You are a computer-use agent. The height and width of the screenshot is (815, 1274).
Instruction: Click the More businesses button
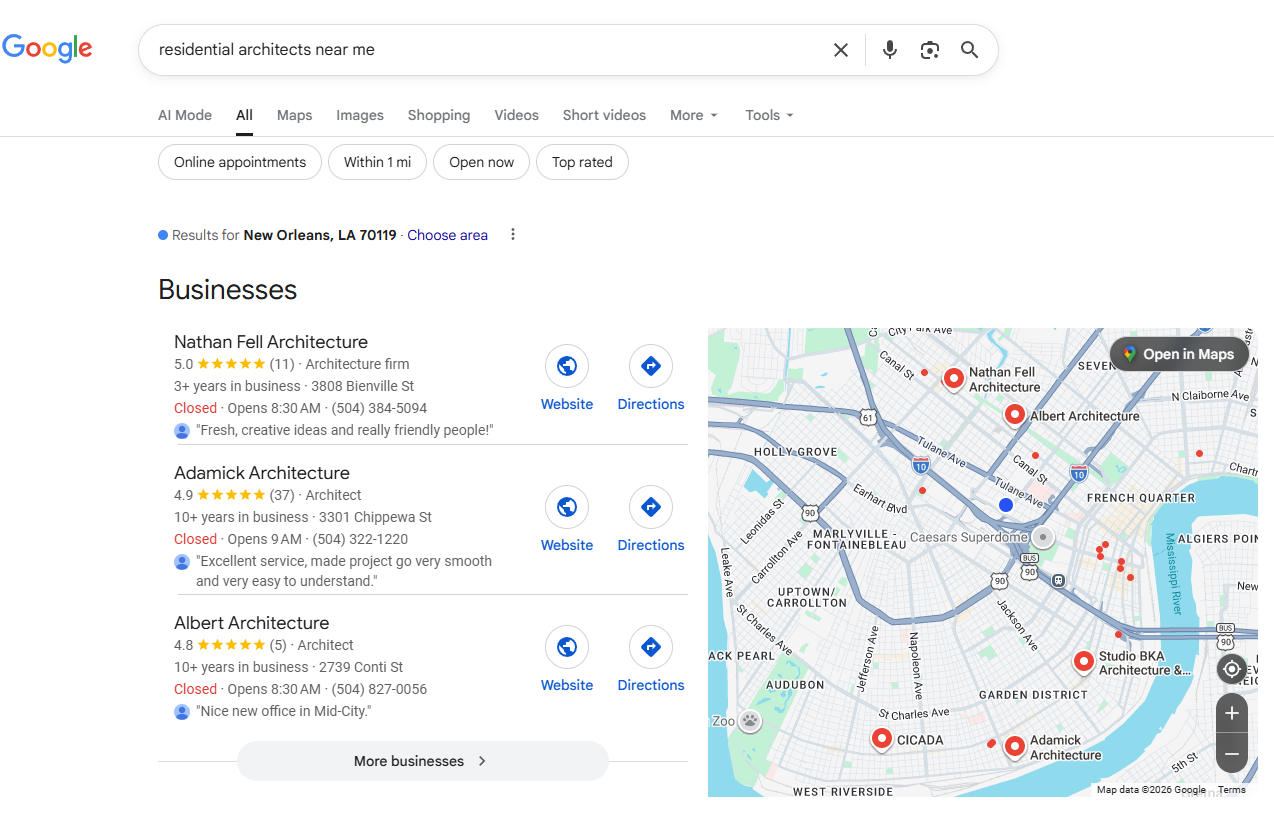(x=422, y=761)
